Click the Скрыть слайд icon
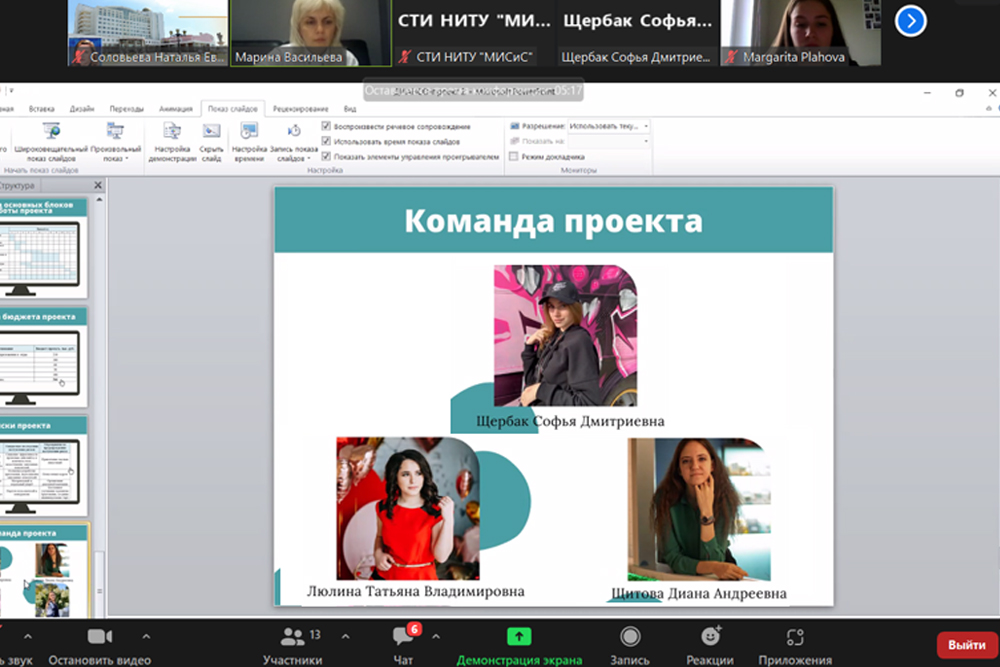 211,131
